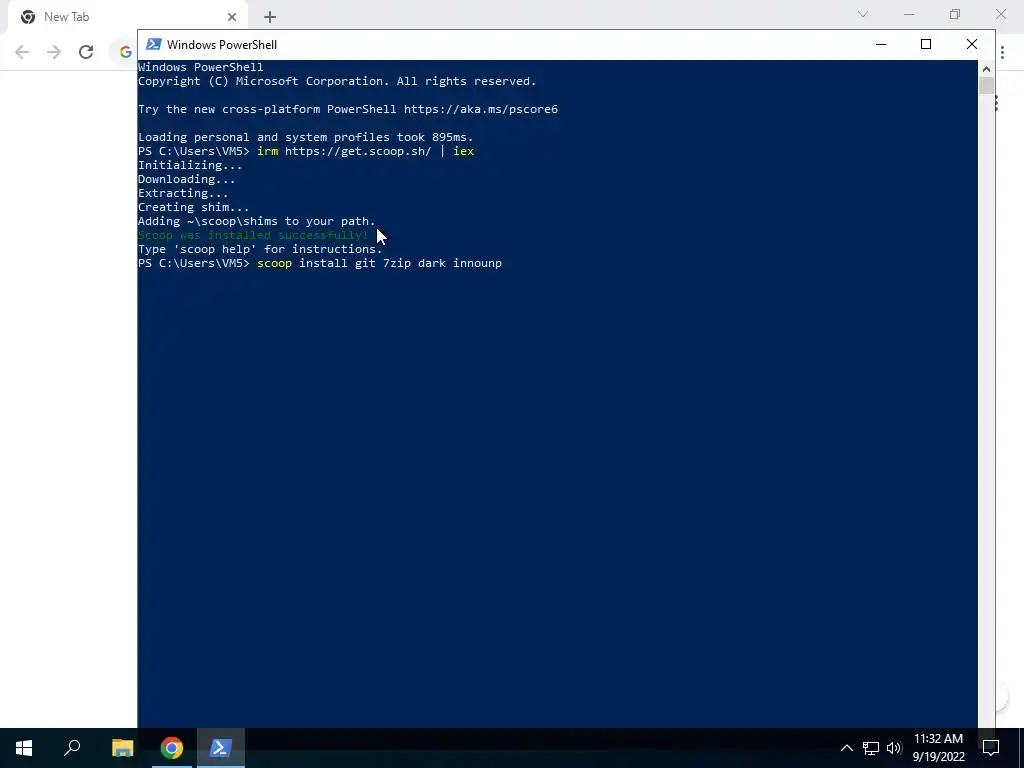Image resolution: width=1024 pixels, height=768 pixels.
Task: Click the 'Extracting...' output line
Action: tap(183, 193)
